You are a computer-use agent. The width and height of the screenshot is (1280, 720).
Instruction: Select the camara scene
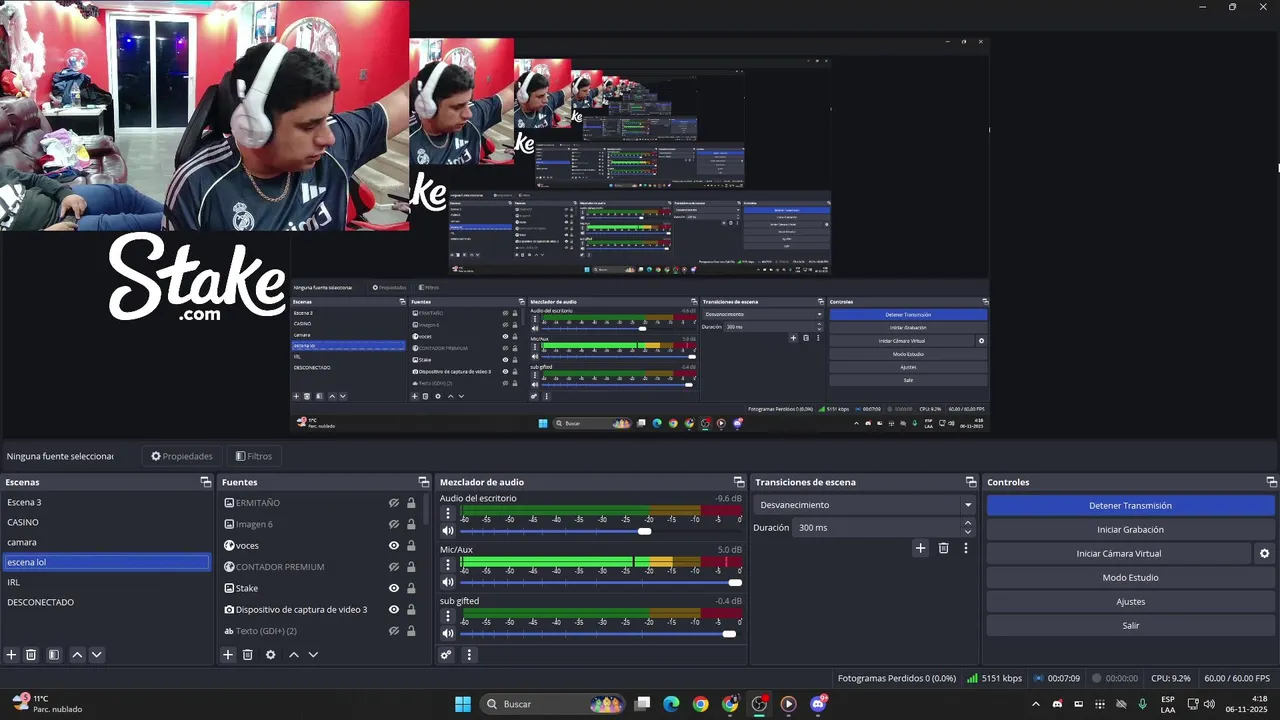point(106,542)
